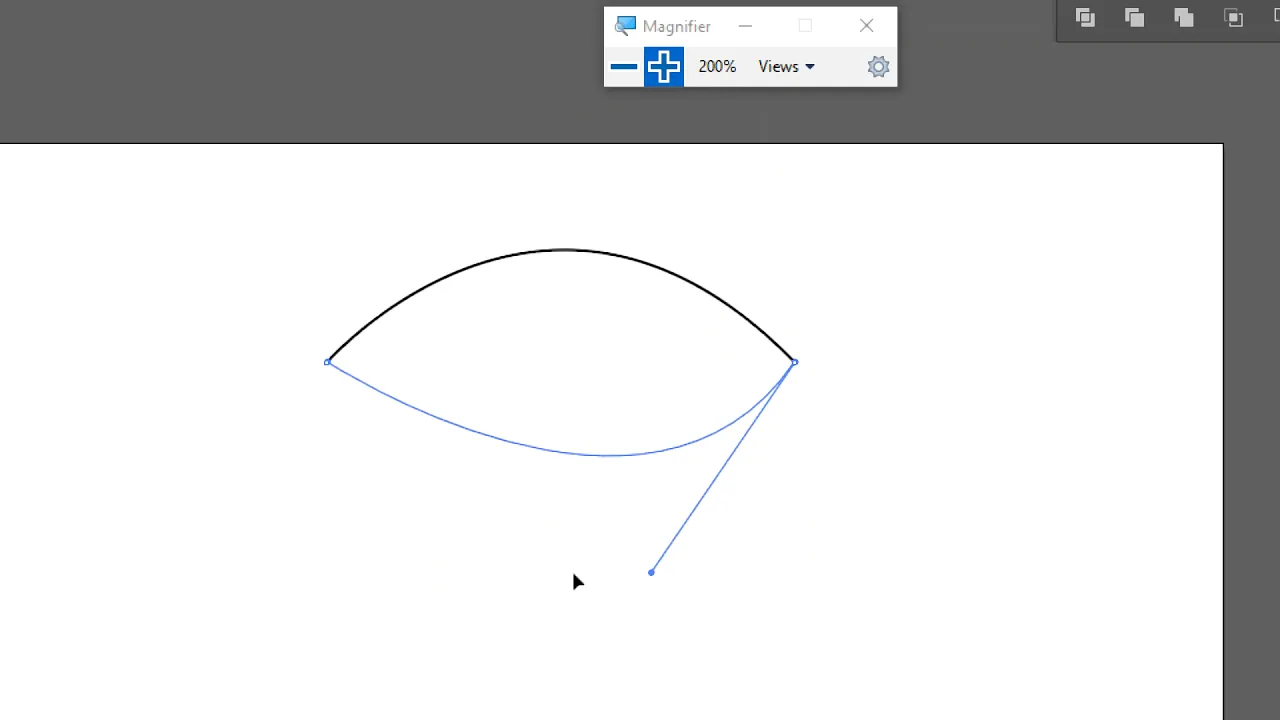This screenshot has height=720, width=1280.
Task: Close the Magnifier window
Action: [866, 26]
